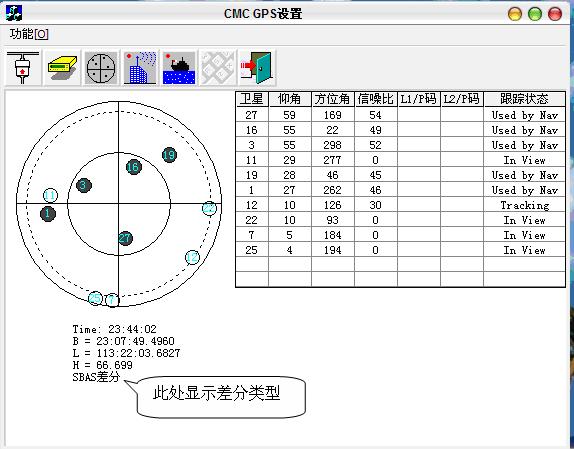This screenshot has height=449, width=574.
Task: Click the SBAS差分 status text
Action: pos(96,377)
